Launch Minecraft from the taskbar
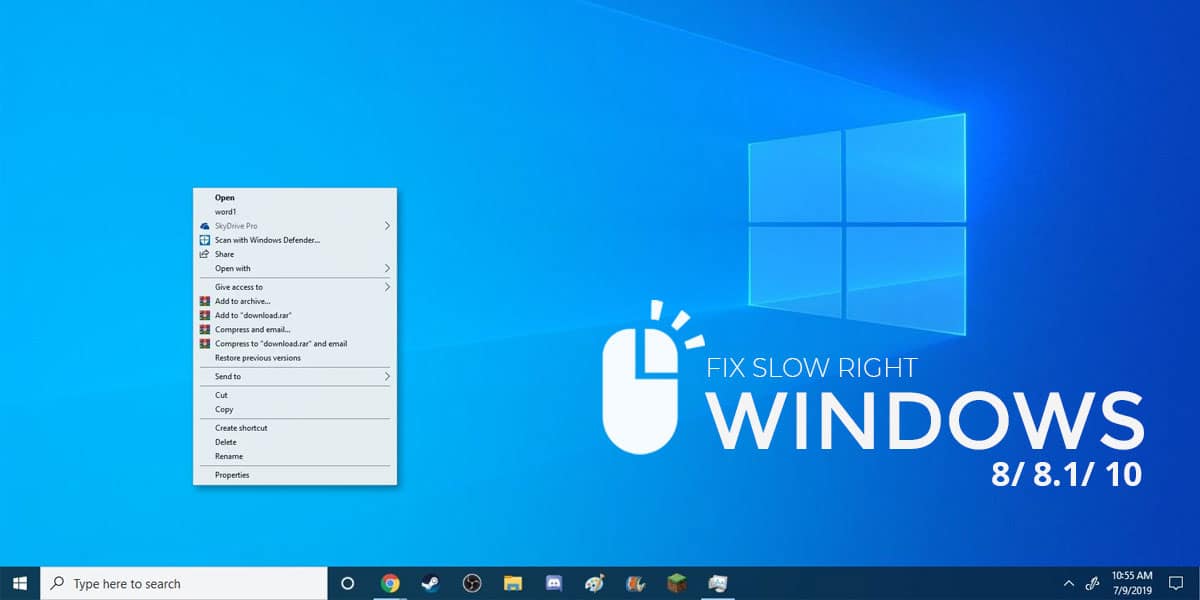 tap(677, 583)
